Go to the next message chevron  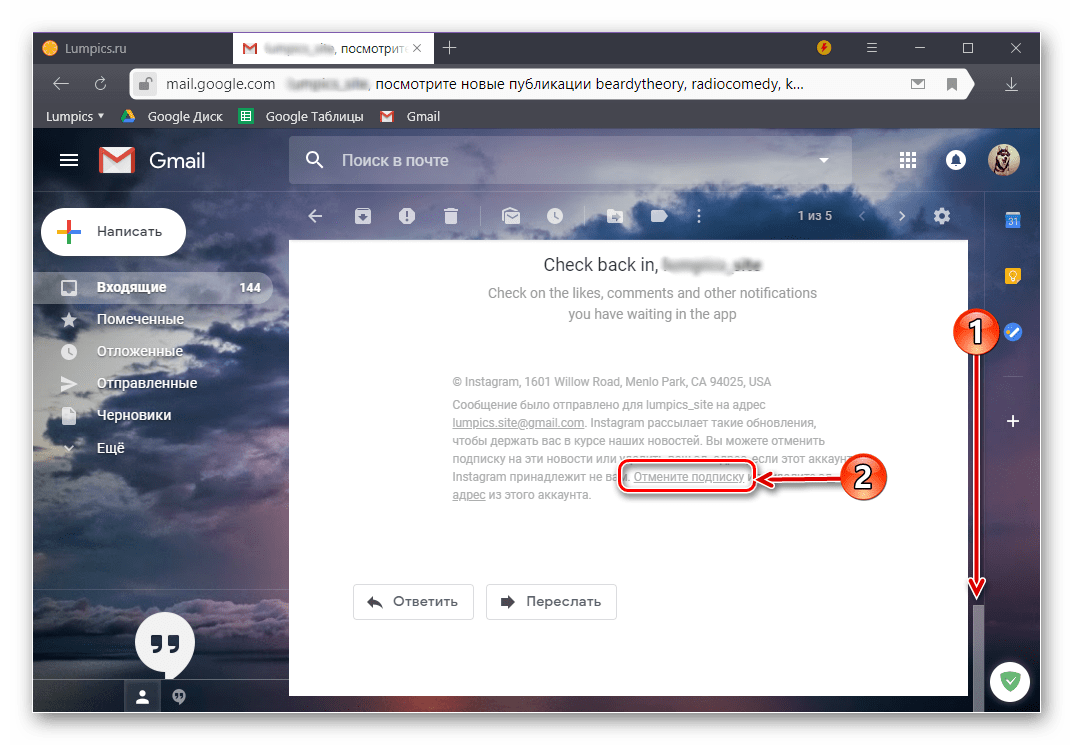902,216
